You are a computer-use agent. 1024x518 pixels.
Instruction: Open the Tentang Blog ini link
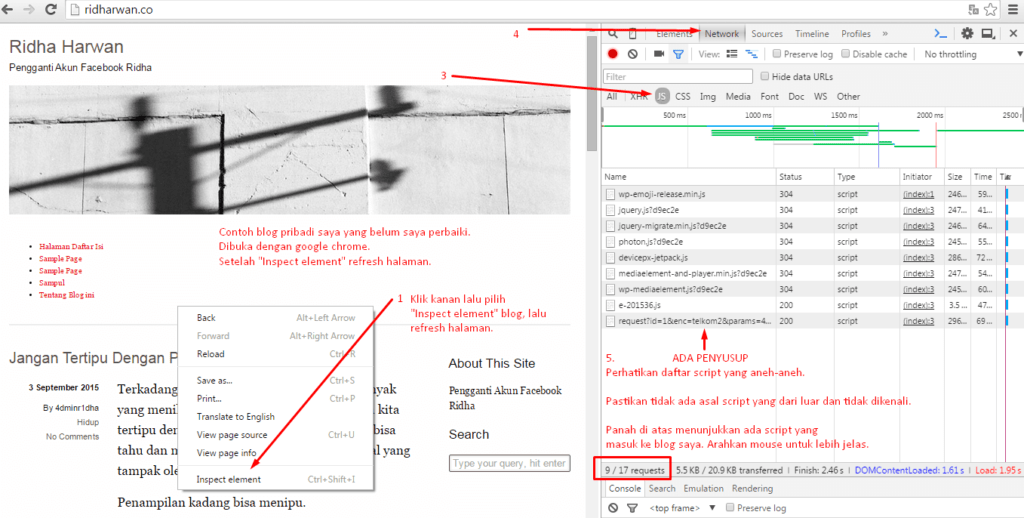pos(67,295)
